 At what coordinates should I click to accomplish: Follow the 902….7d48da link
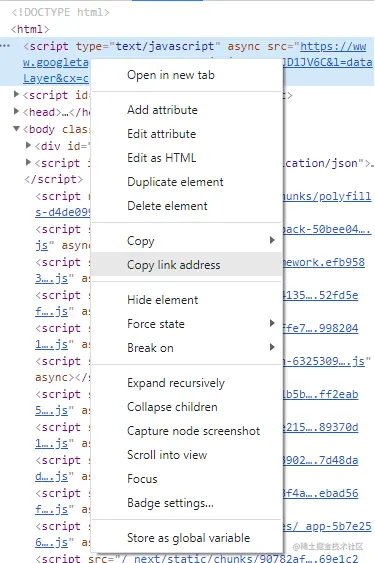(x=320, y=460)
